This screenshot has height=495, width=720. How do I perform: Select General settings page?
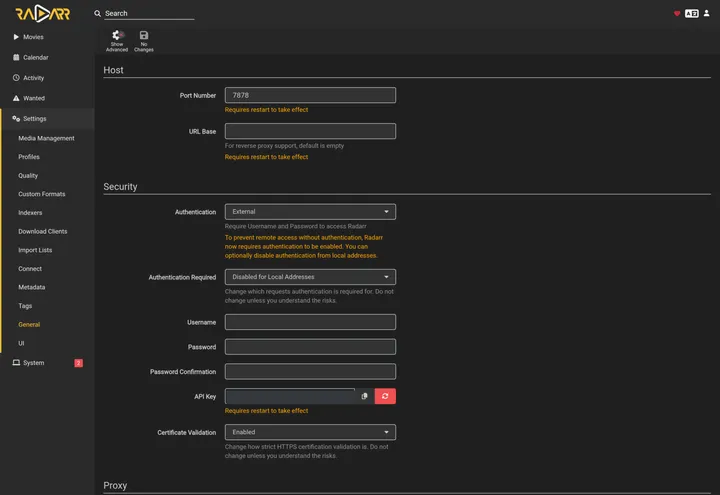29,325
